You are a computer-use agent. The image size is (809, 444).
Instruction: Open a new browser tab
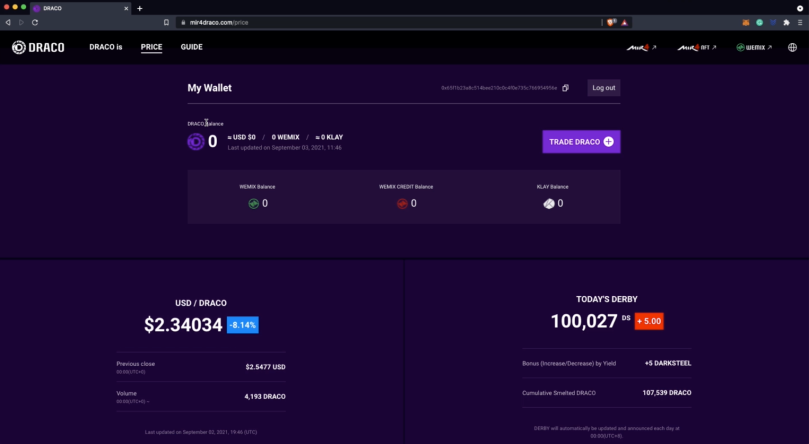[140, 8]
